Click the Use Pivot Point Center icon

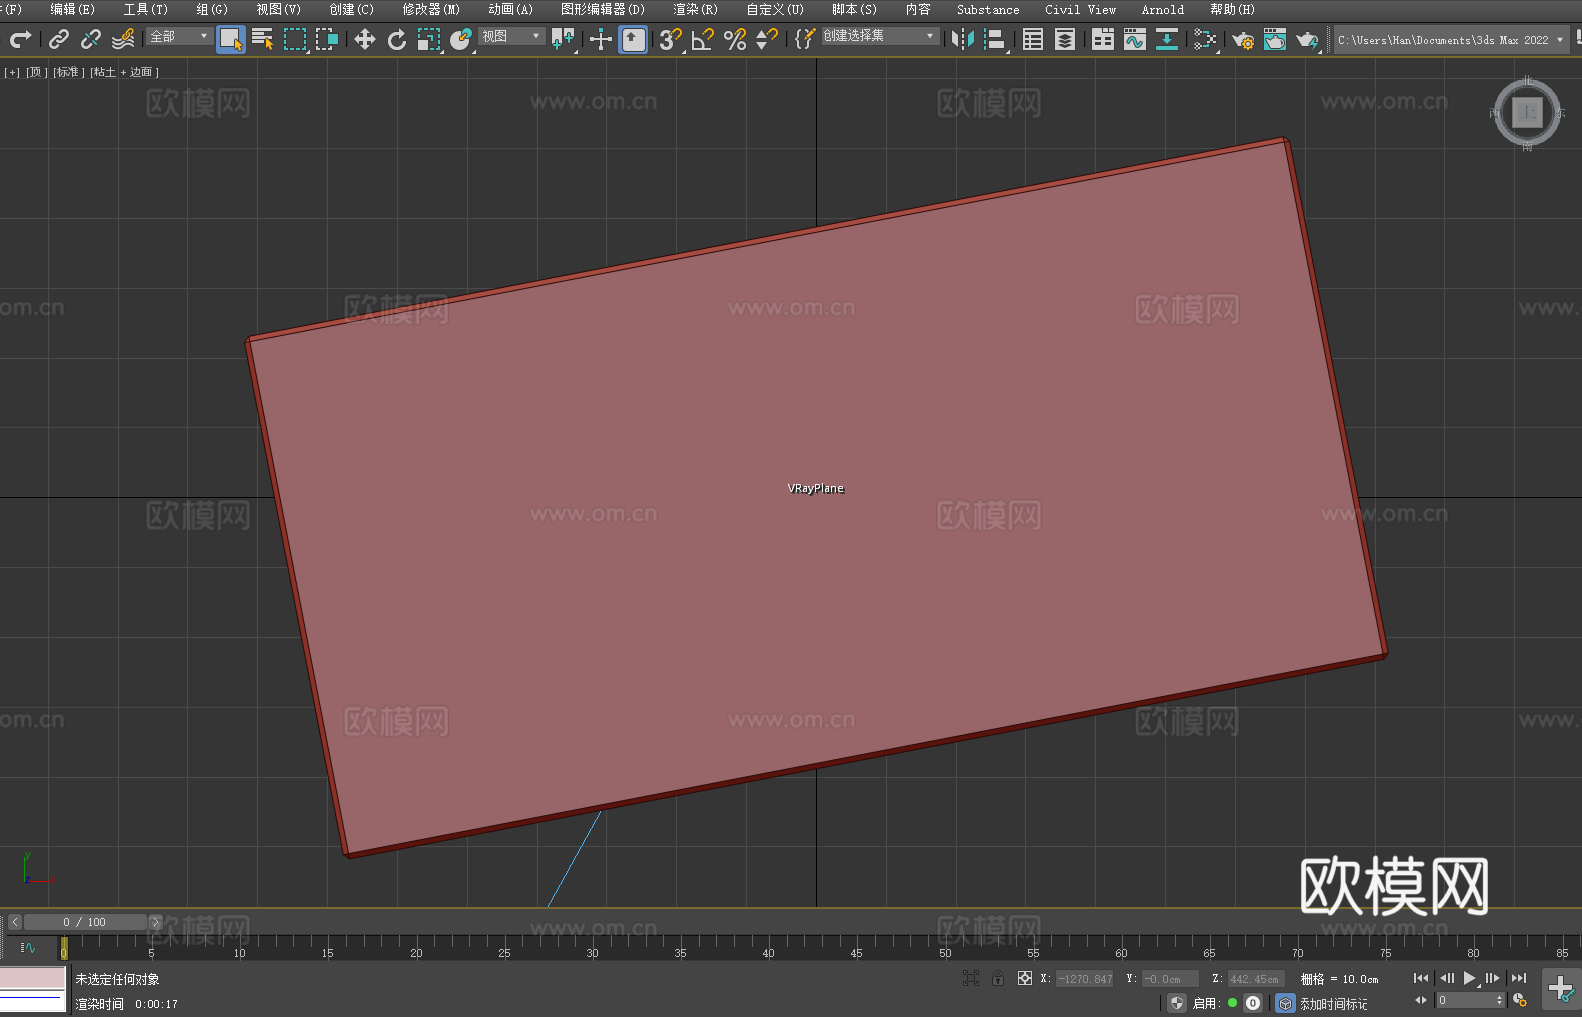click(x=563, y=39)
